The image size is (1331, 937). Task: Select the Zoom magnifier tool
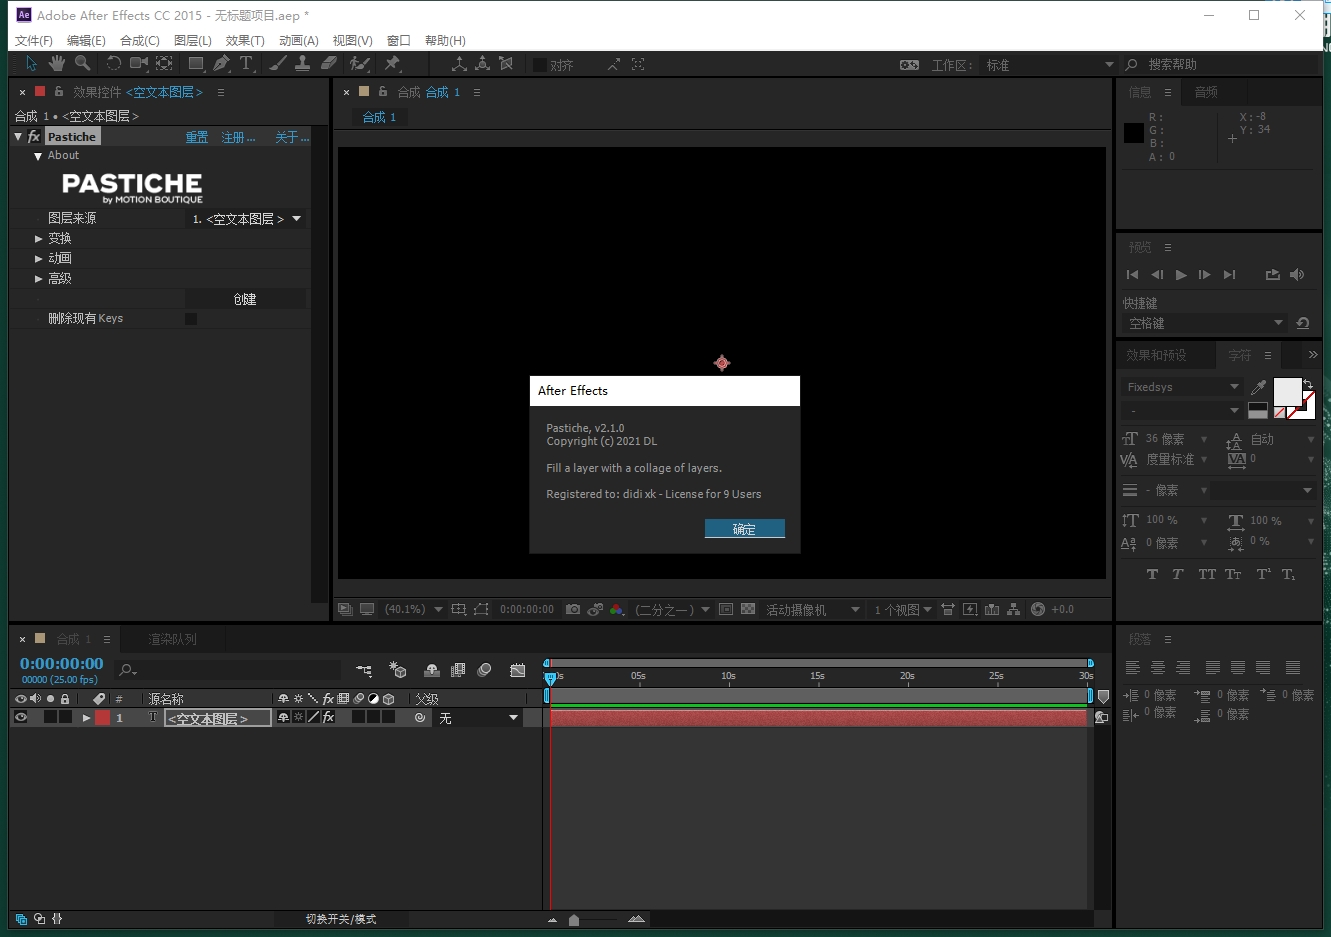tap(83, 63)
